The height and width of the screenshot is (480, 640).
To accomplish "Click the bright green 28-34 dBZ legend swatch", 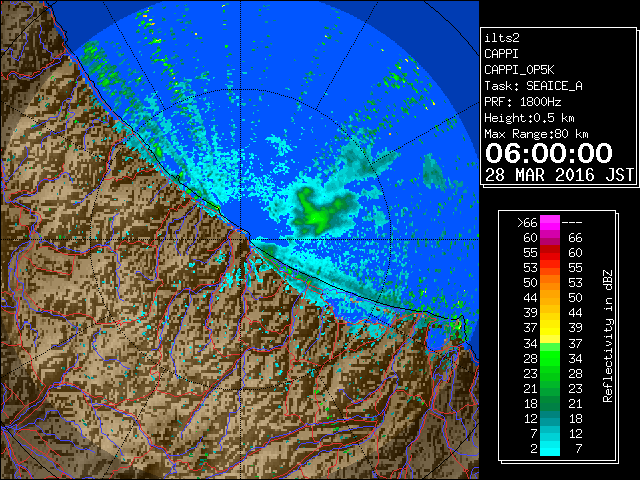I will (550, 358).
